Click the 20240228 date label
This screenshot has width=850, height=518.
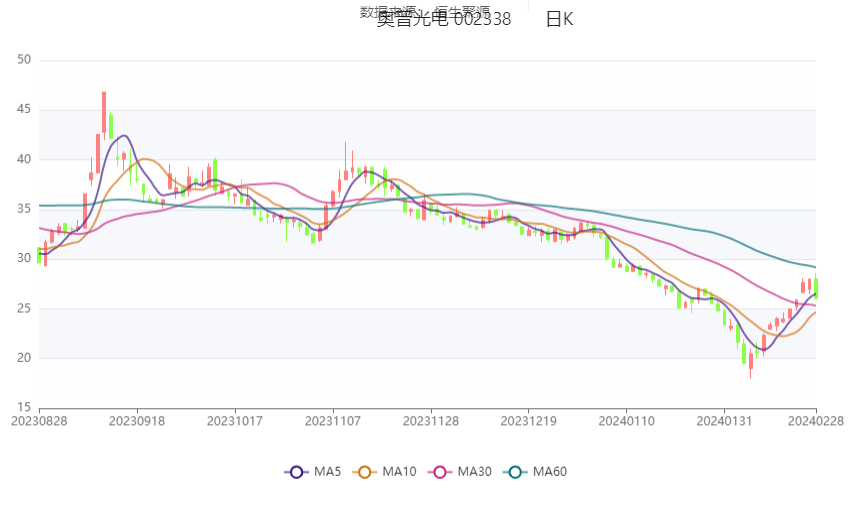click(x=816, y=421)
